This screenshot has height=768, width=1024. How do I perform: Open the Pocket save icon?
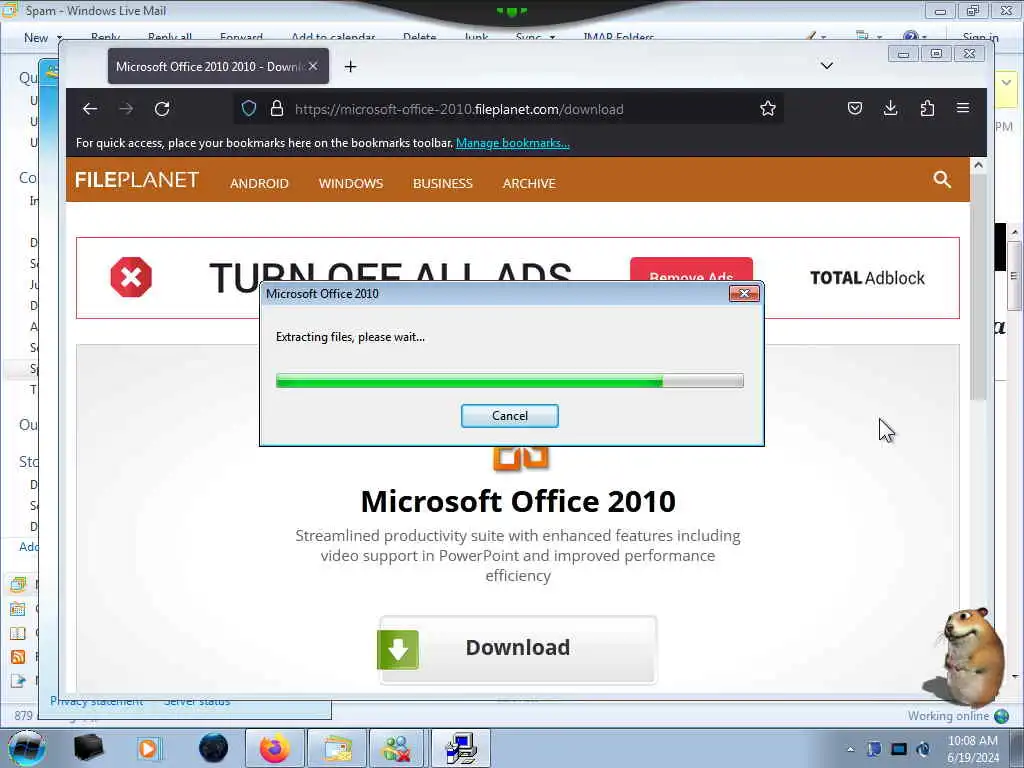pyautogui.click(x=854, y=108)
